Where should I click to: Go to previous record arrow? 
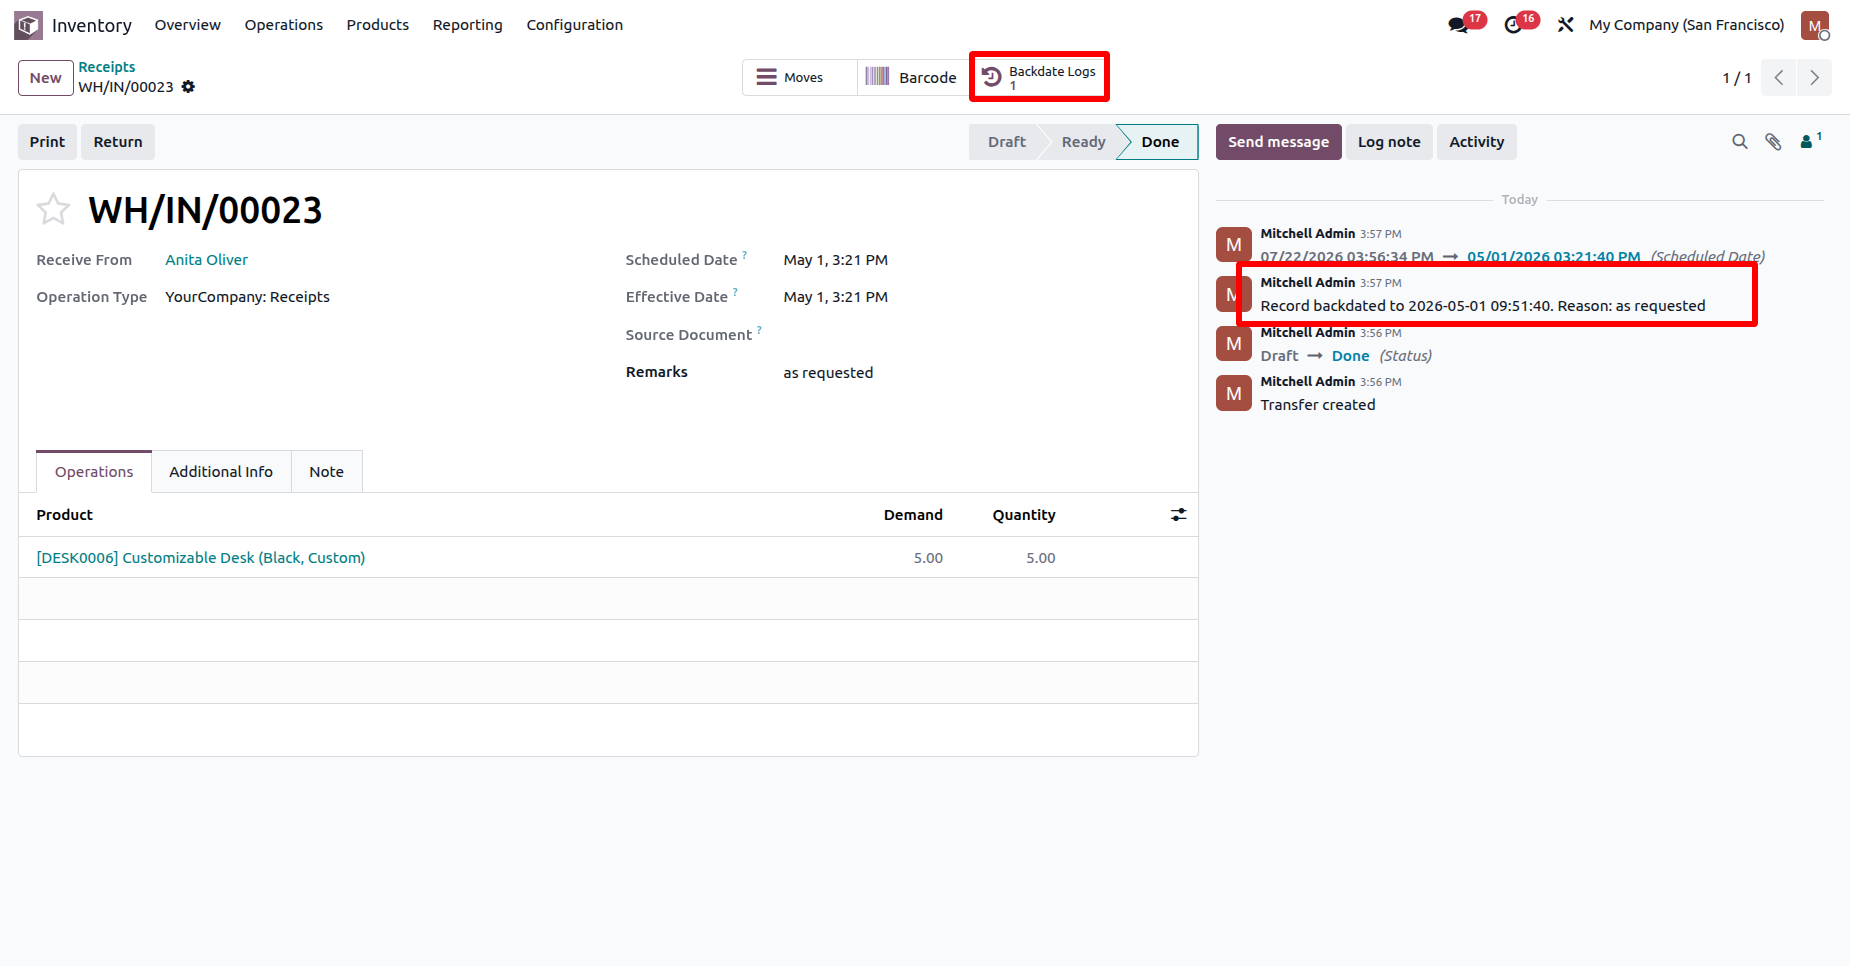click(1779, 77)
